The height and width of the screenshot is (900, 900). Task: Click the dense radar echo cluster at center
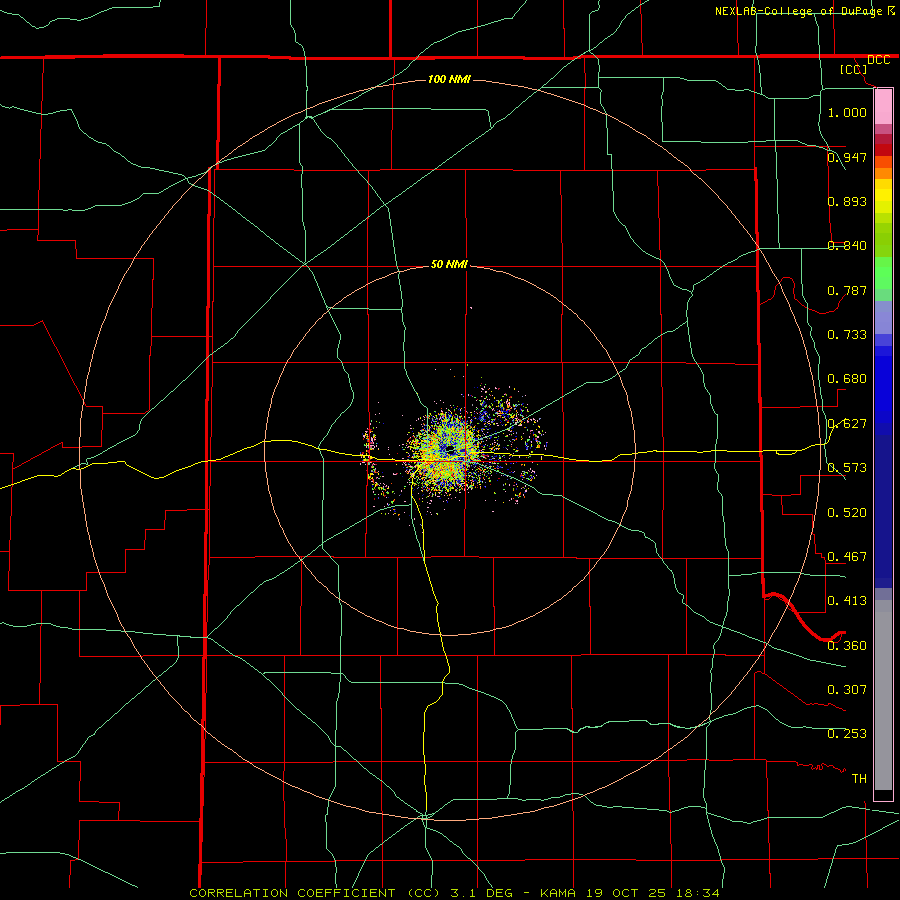[x=447, y=453]
